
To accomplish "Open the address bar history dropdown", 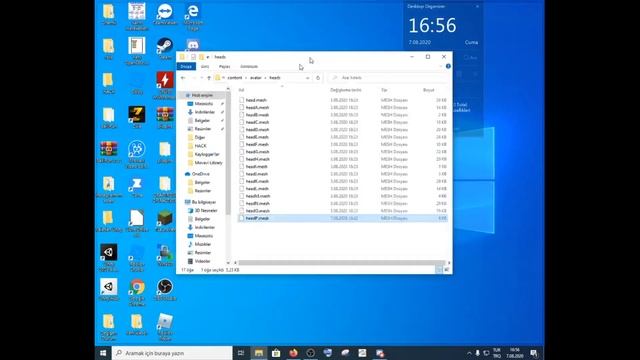I will [x=308, y=78].
